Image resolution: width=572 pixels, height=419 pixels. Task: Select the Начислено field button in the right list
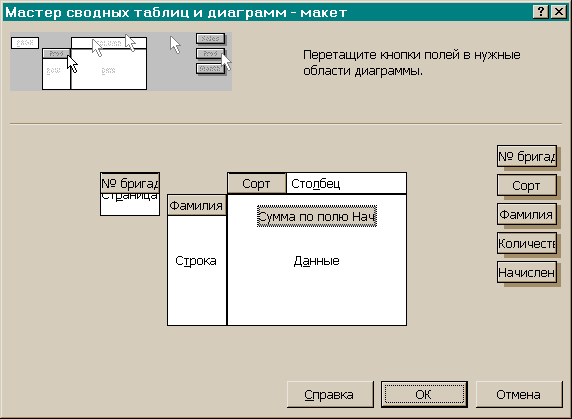point(527,272)
